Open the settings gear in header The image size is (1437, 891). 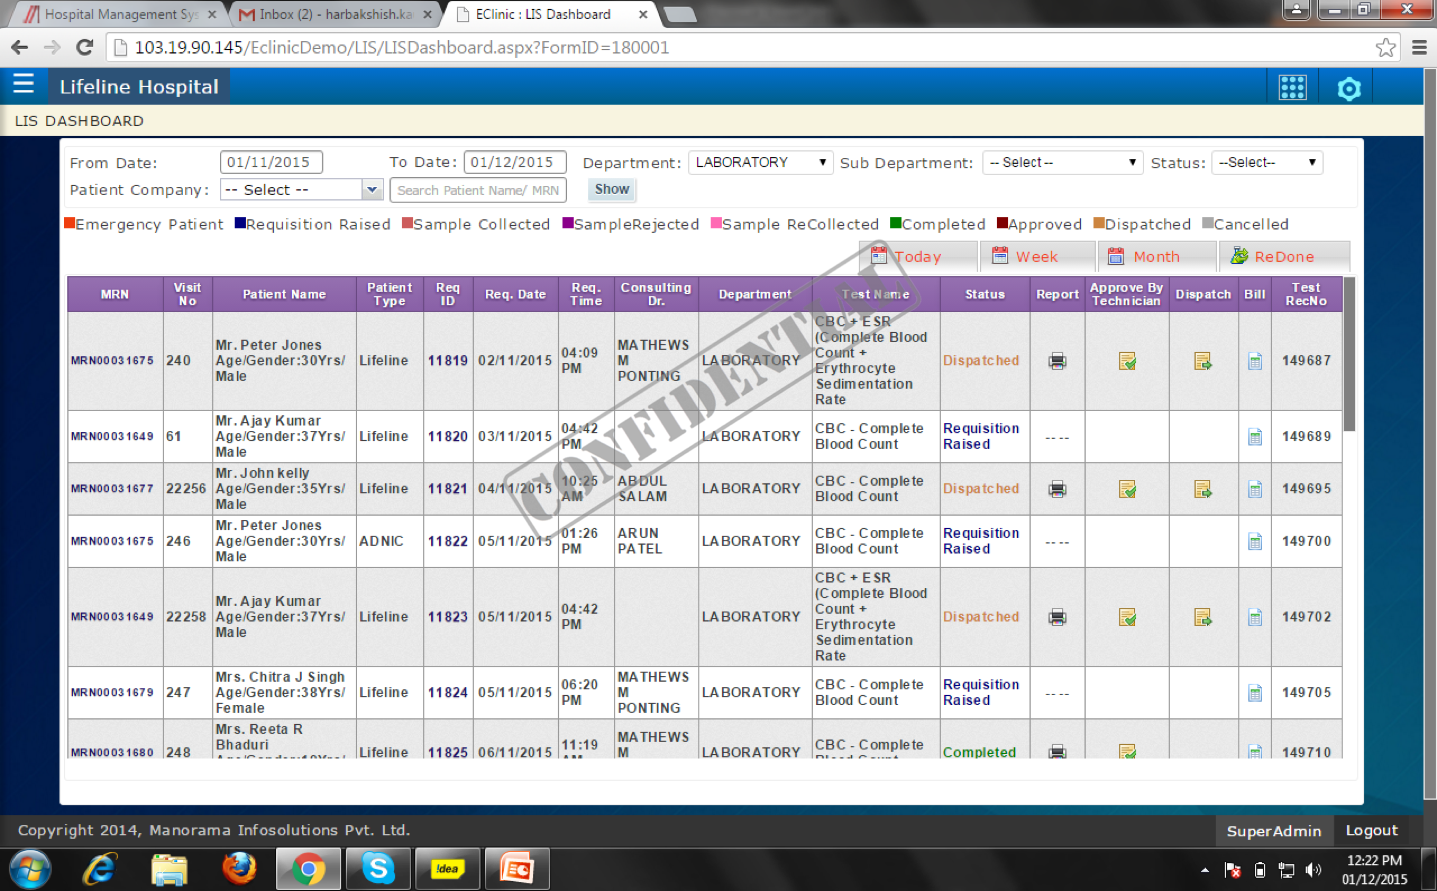pyautogui.click(x=1349, y=89)
